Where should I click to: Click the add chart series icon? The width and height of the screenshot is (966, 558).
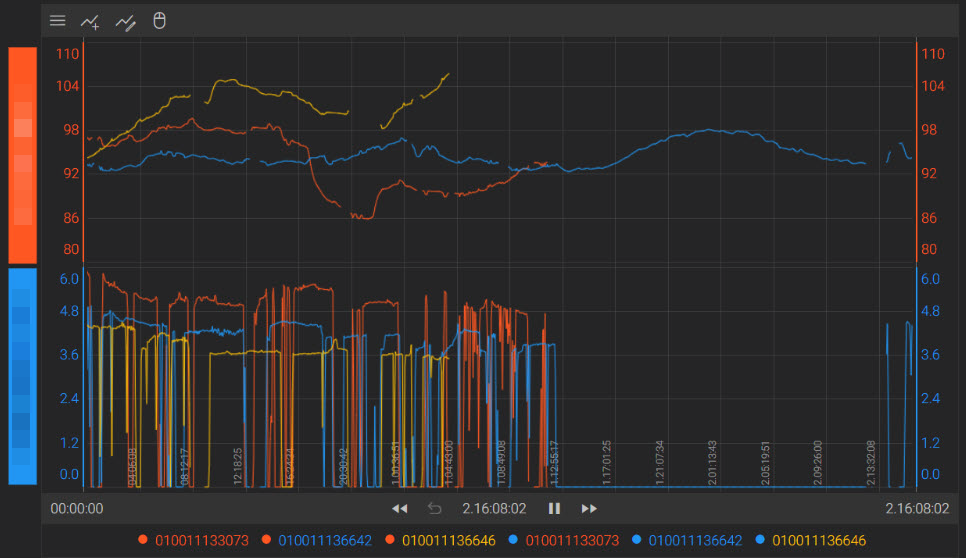(90, 22)
